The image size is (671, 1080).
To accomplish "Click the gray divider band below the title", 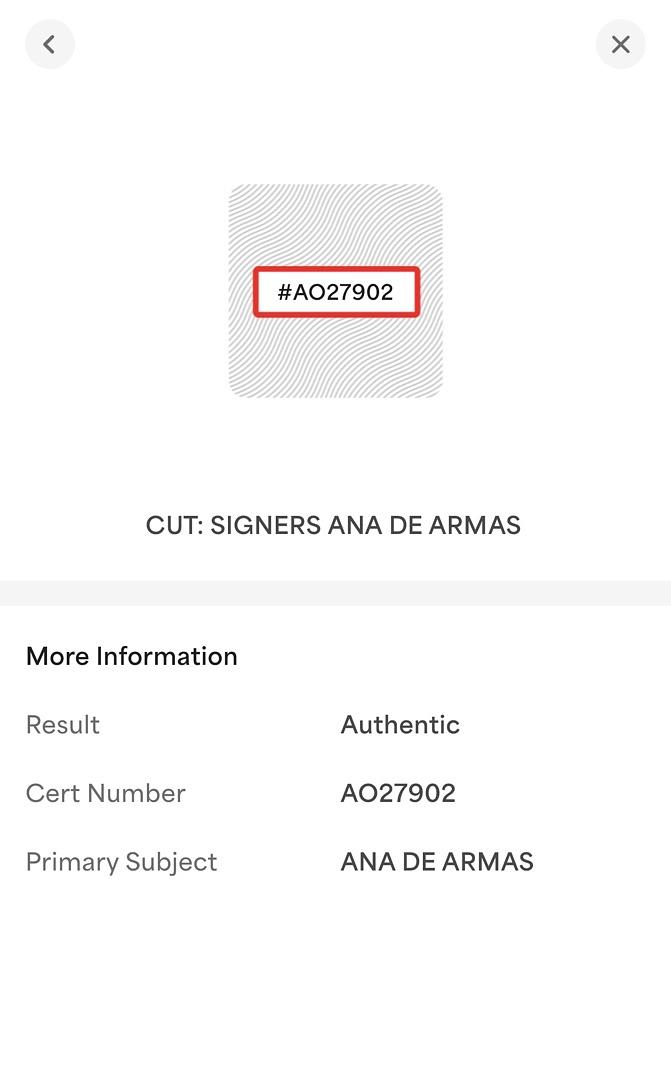I will [x=336, y=593].
